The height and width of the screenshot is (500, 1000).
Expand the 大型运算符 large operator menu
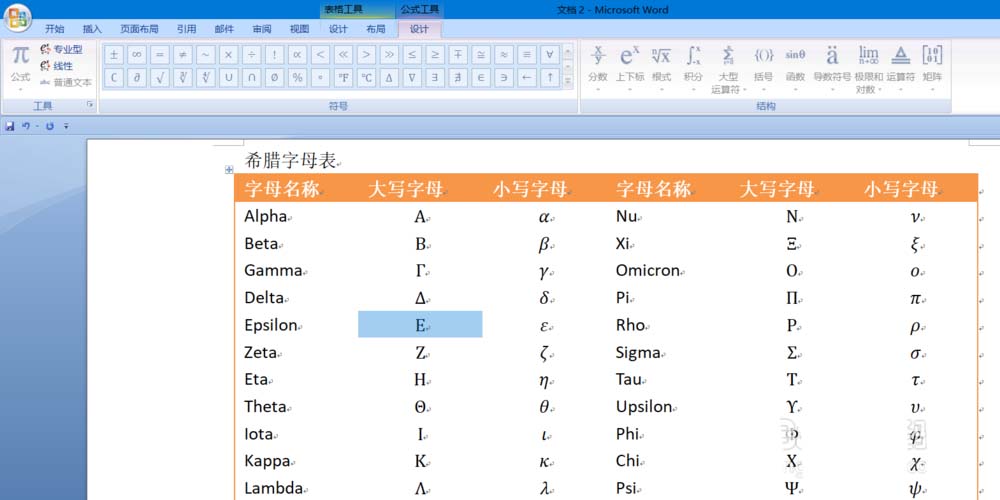pos(728,70)
